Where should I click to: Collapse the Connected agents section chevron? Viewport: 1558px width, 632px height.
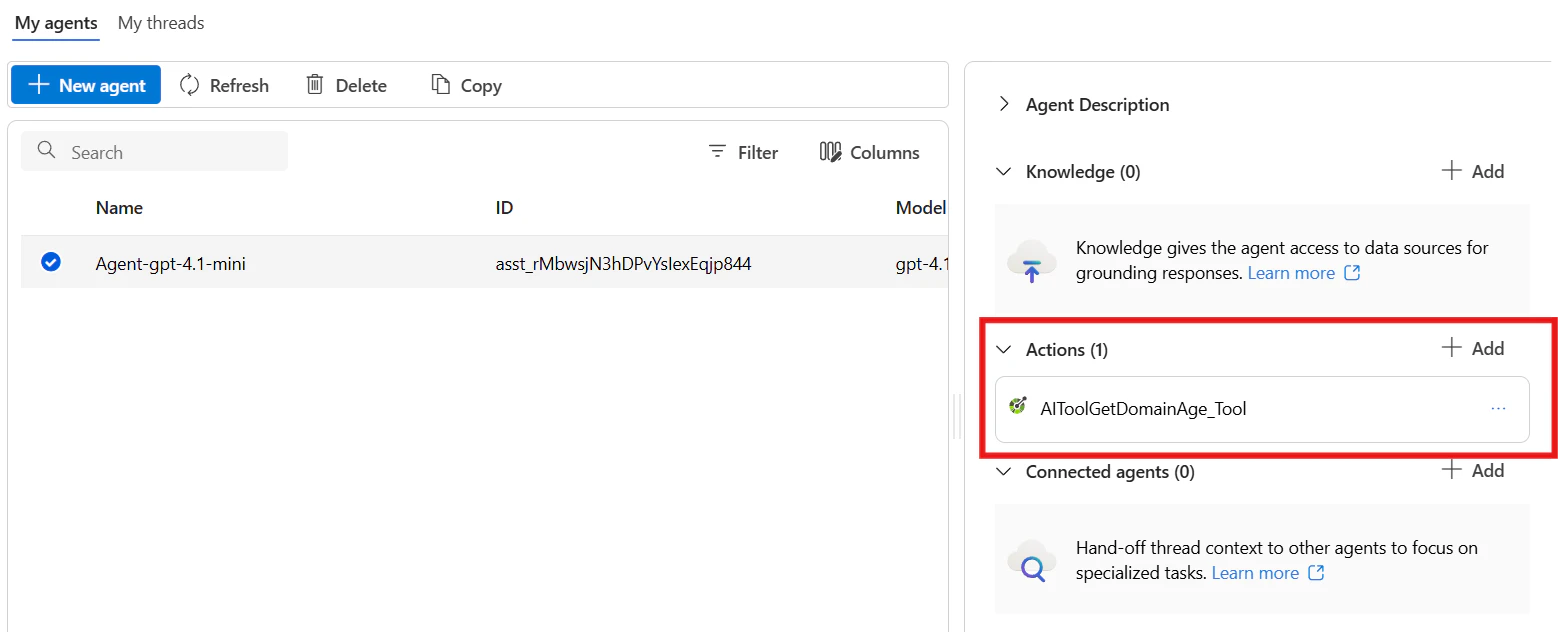(1004, 472)
